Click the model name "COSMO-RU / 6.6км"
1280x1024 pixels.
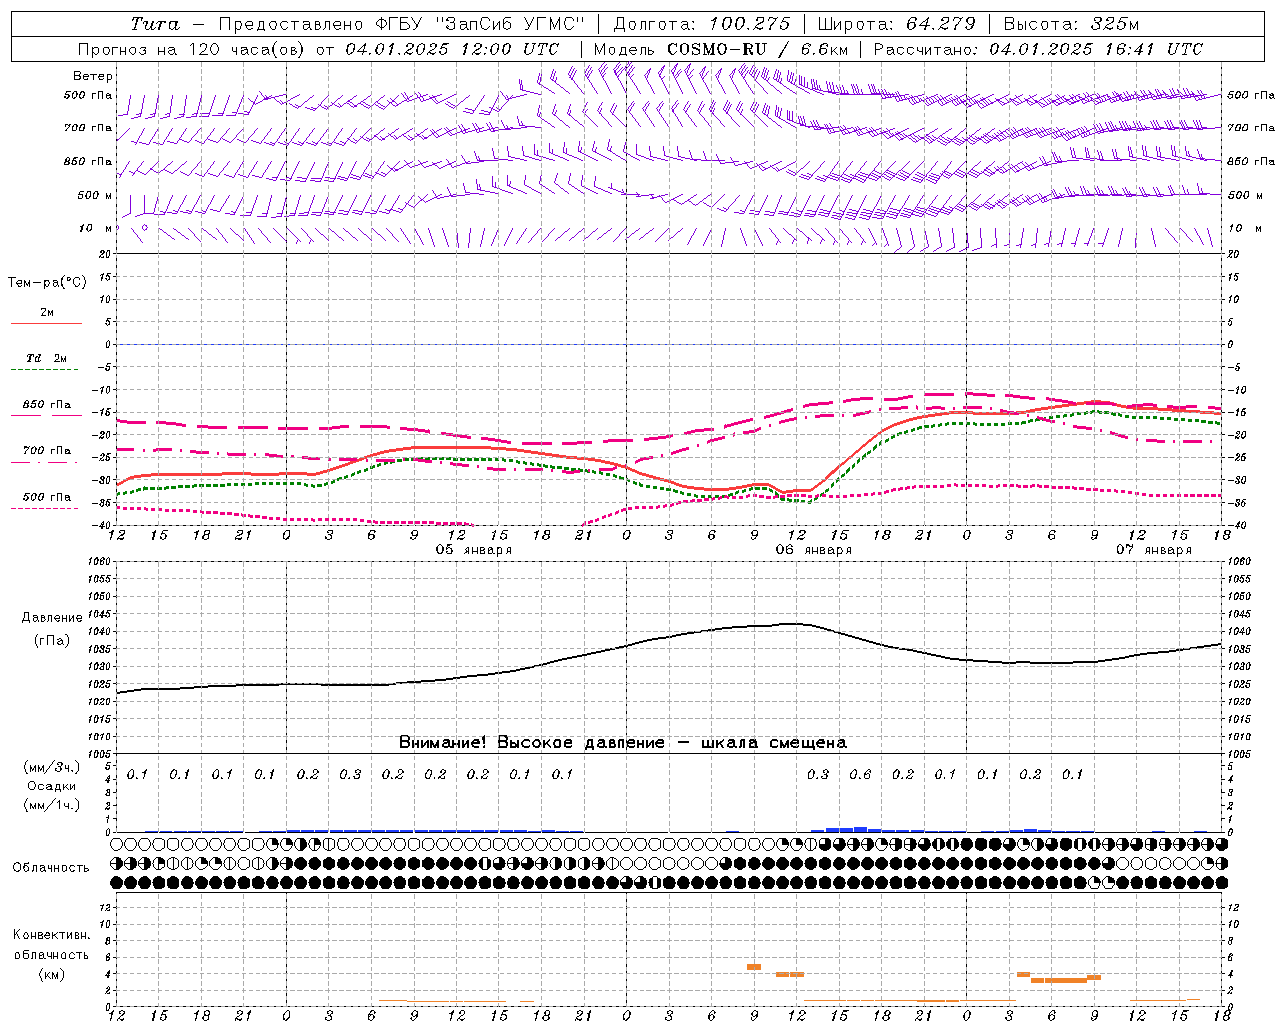[758, 49]
